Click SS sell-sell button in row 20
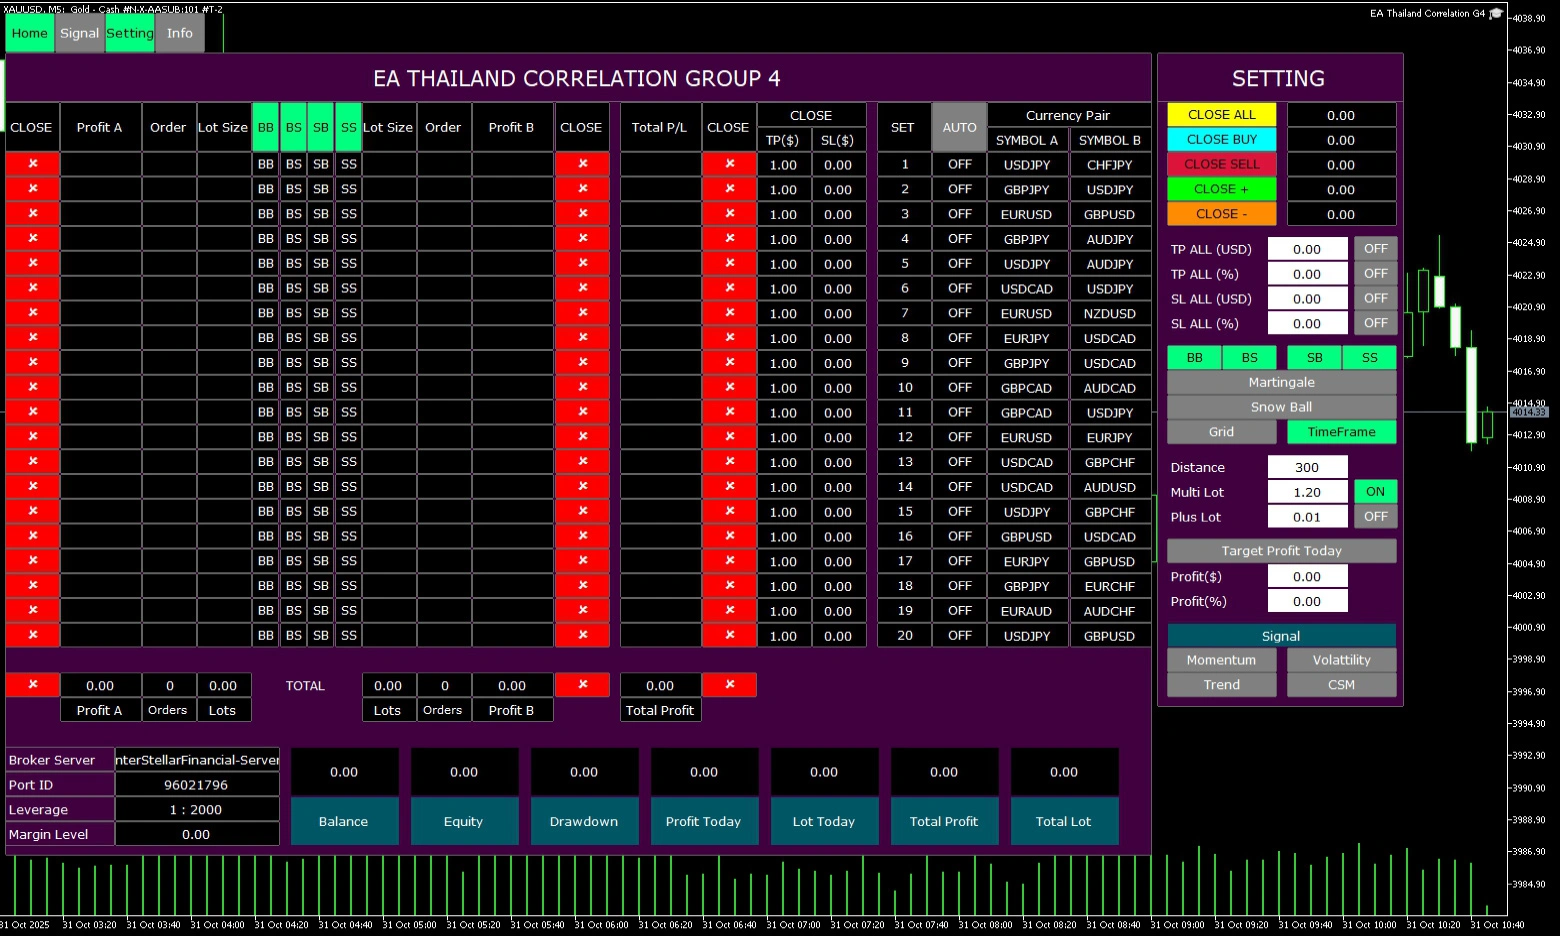This screenshot has height=936, width=1560. (348, 635)
